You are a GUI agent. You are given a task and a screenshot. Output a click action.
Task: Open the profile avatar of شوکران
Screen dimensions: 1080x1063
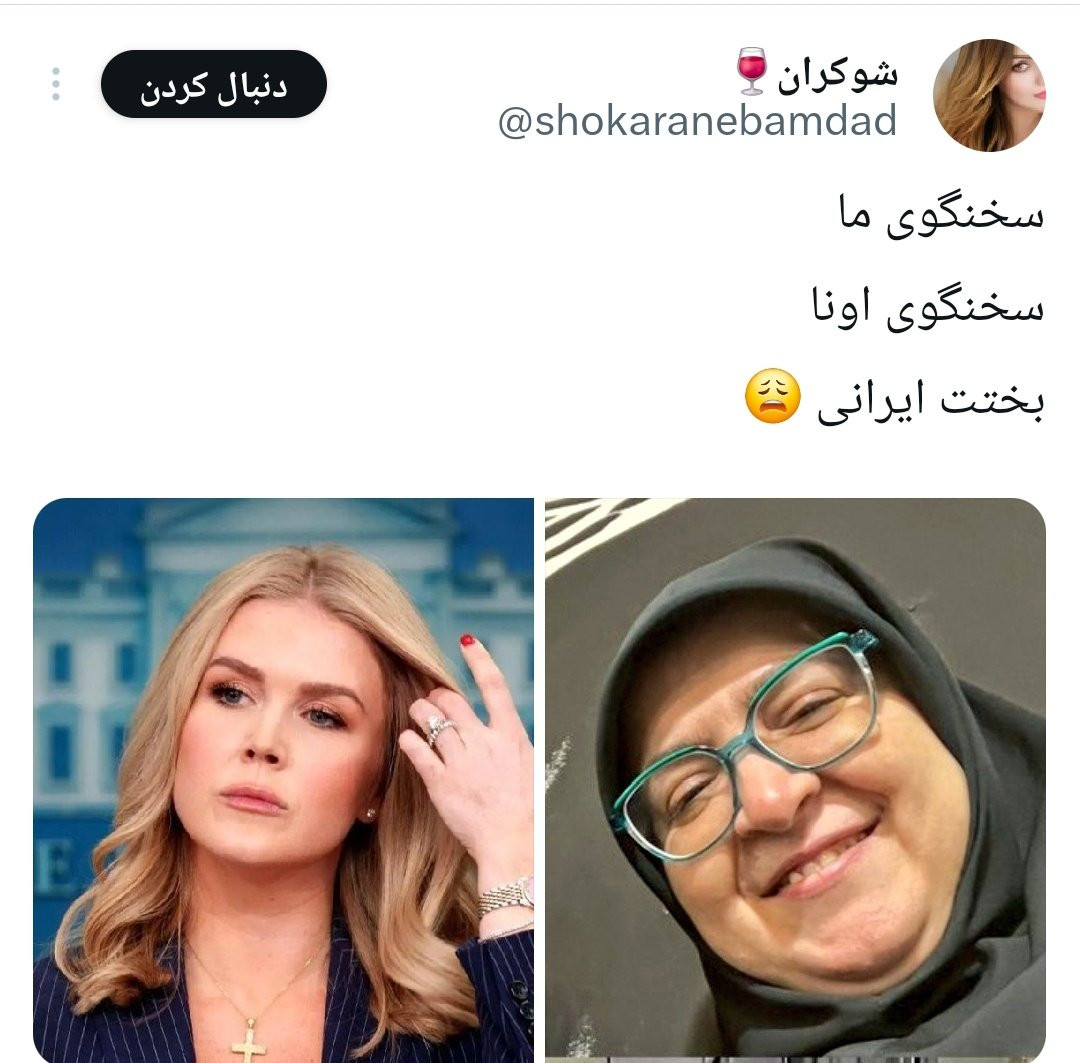(x=989, y=95)
